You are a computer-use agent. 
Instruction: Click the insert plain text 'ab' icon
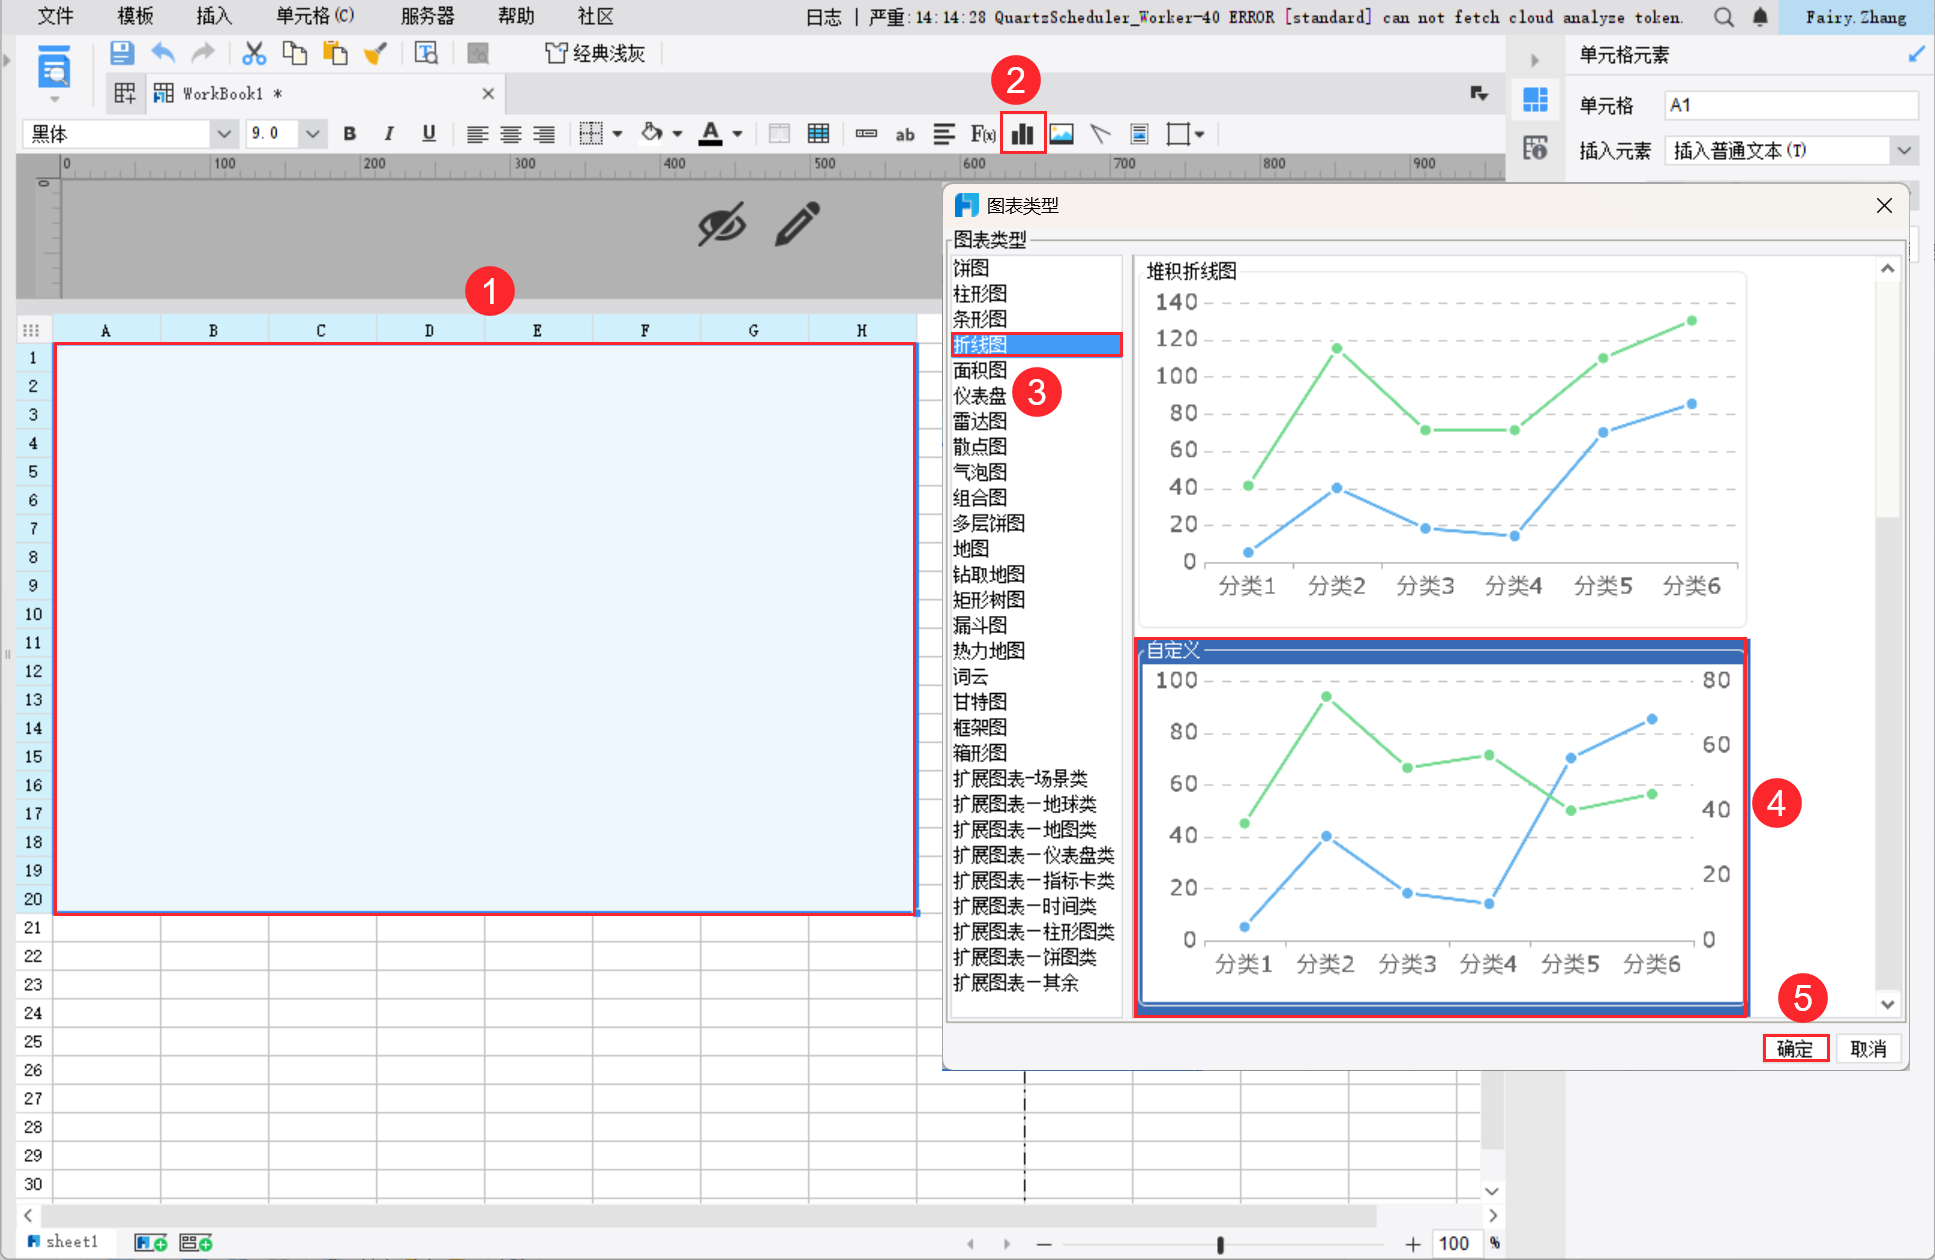[x=905, y=134]
